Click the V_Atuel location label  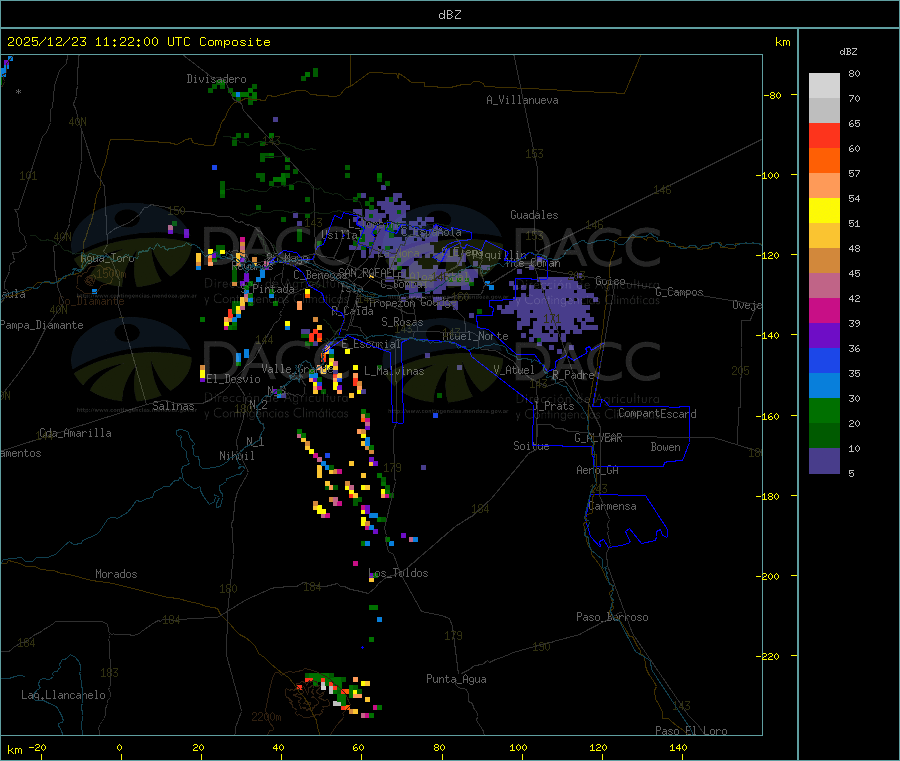click(514, 370)
